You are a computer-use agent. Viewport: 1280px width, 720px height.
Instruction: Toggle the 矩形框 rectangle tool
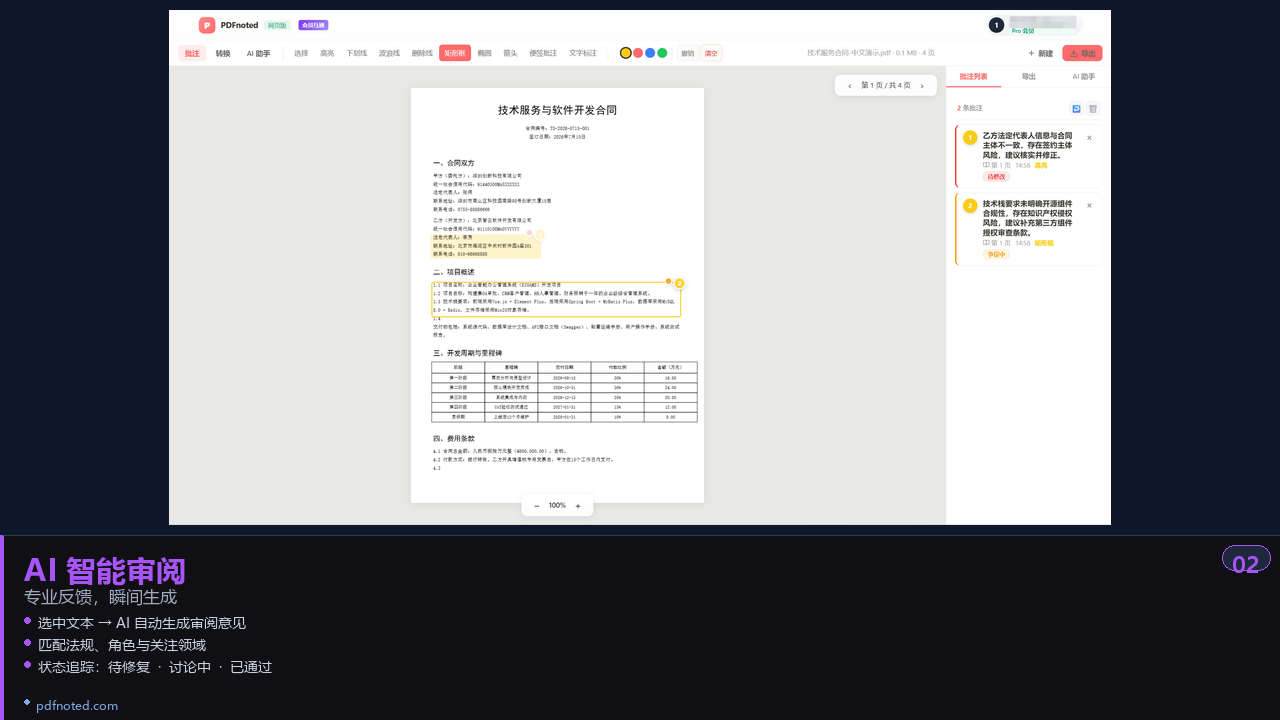click(x=455, y=53)
